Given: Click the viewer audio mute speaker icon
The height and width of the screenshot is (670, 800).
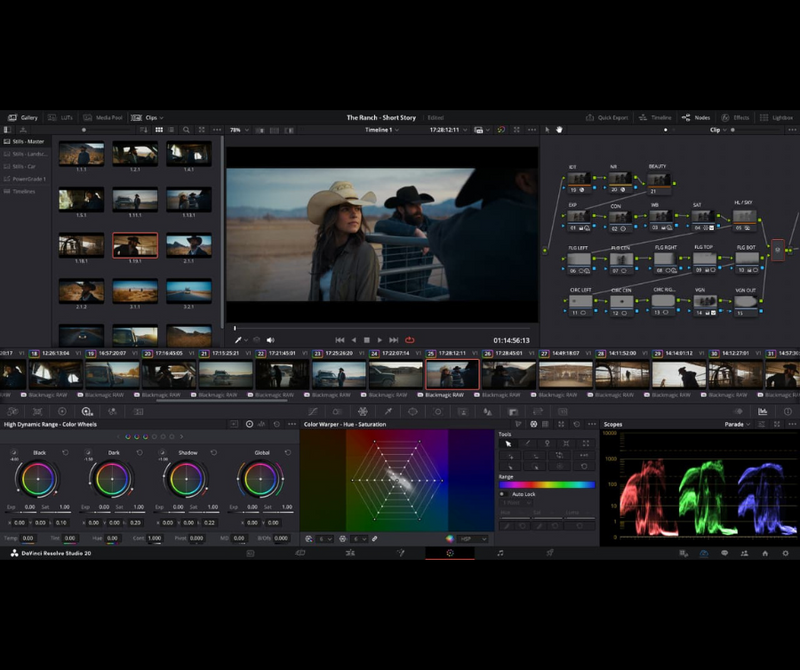Looking at the screenshot, I should (270, 340).
